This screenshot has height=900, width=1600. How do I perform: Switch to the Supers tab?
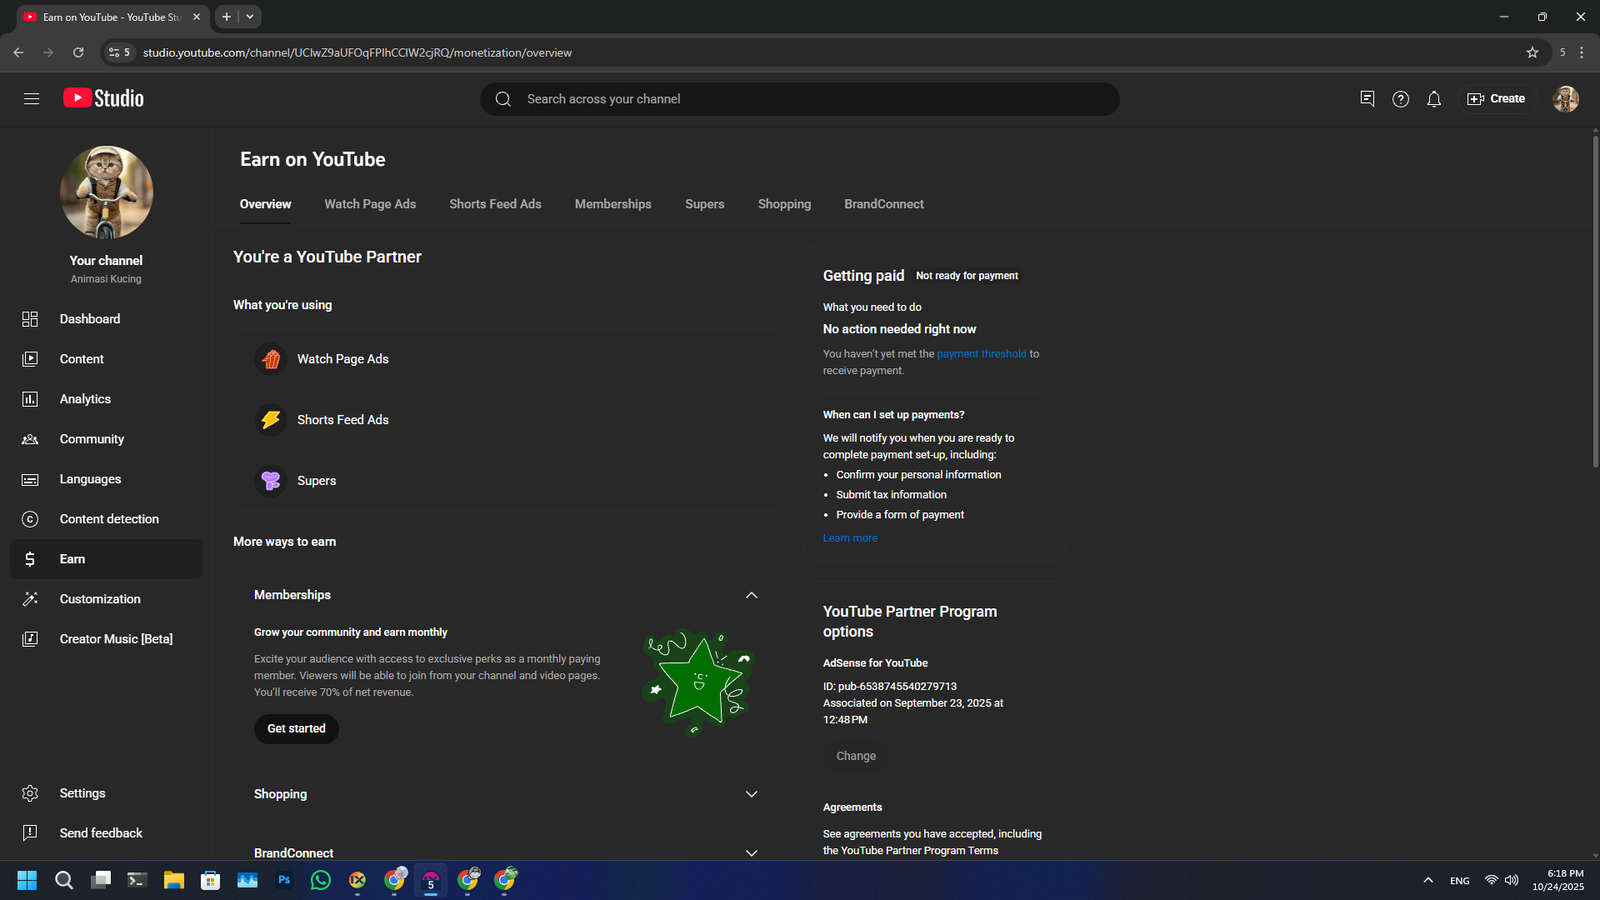coord(704,204)
